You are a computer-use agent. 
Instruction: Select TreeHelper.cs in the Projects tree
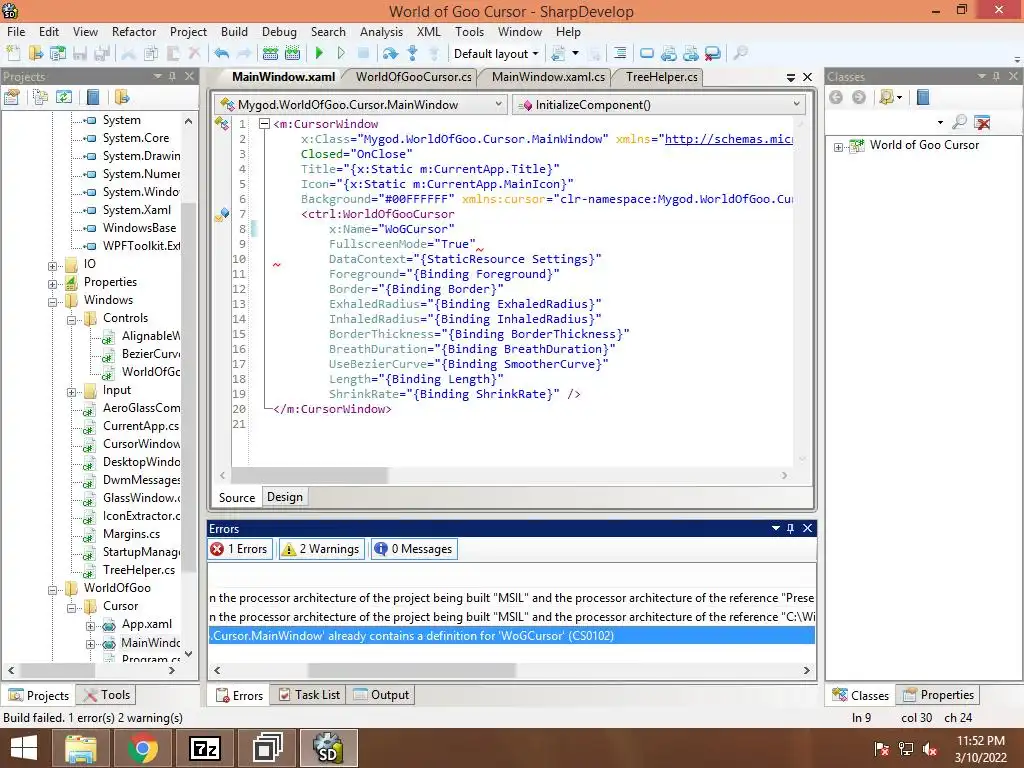[x=138, y=570]
